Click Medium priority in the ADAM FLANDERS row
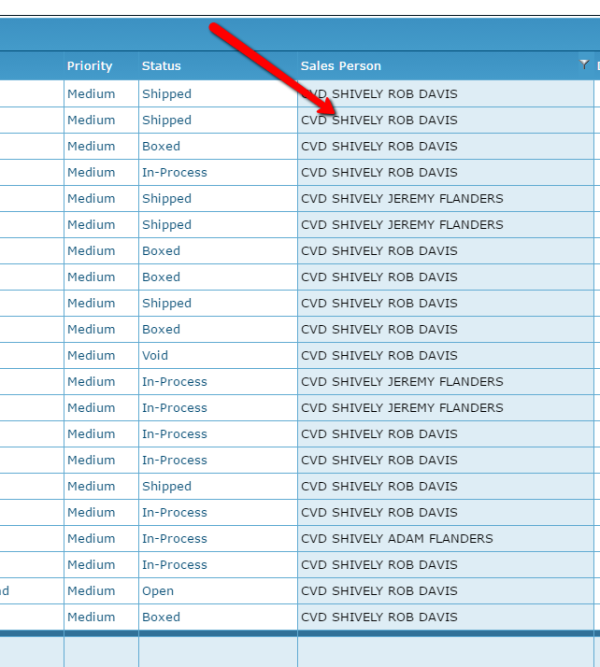Screen dimensions: 600x667 (x=101, y=539)
